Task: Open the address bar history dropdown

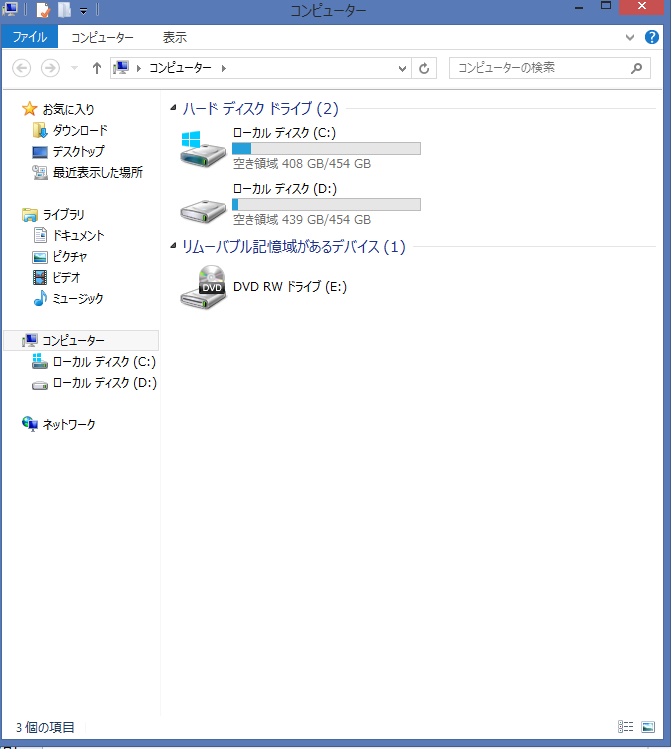Action: [402, 69]
